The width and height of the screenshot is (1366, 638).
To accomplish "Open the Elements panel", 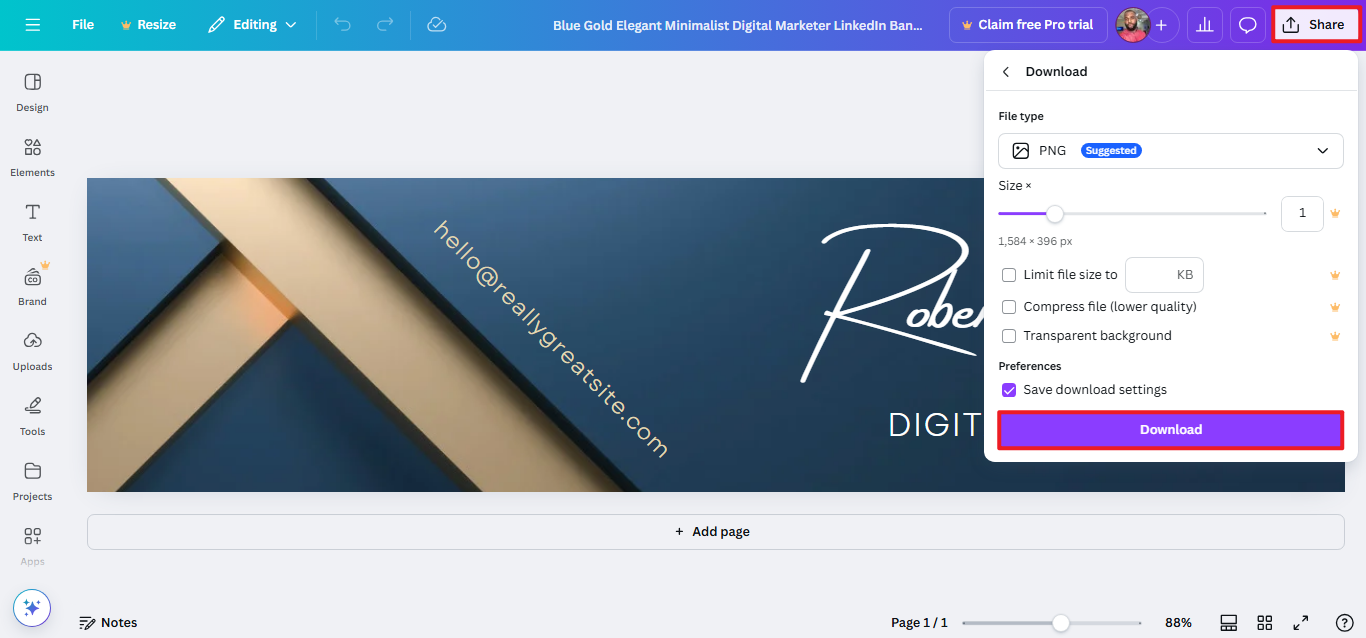I will tap(31, 158).
